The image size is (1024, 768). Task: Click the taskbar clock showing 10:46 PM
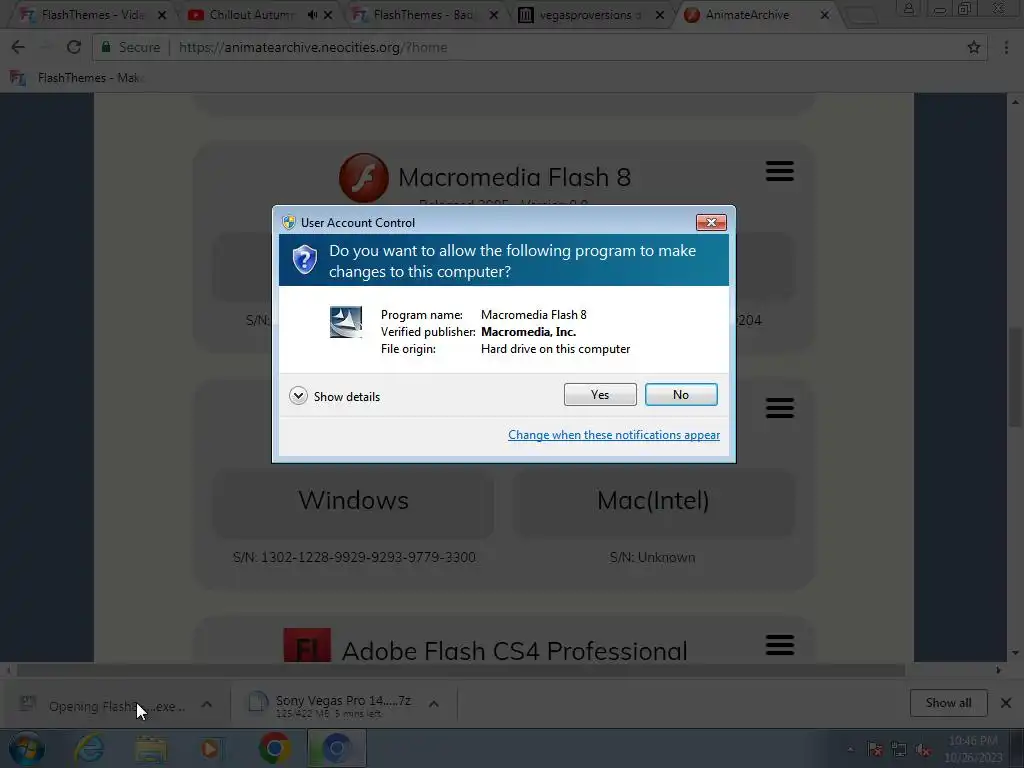pos(973,749)
